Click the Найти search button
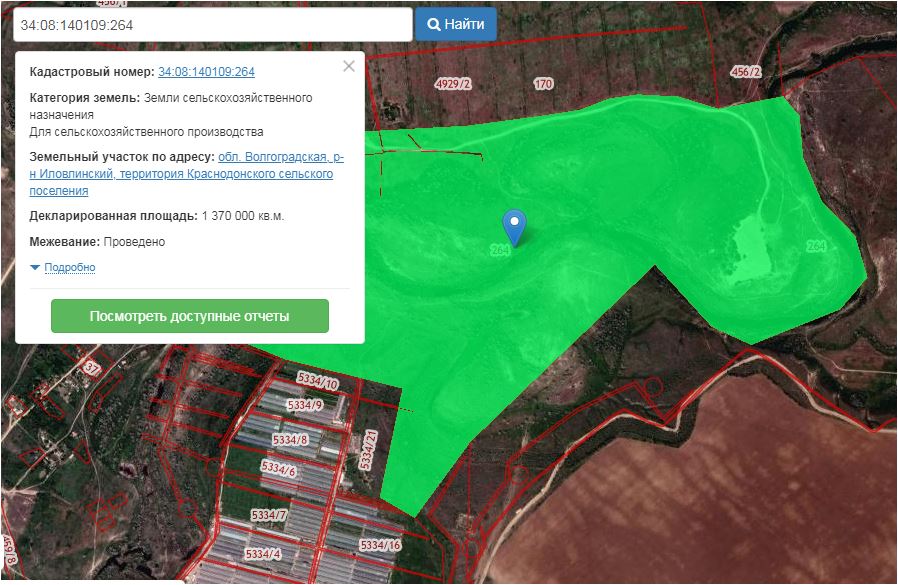 [x=456, y=24]
